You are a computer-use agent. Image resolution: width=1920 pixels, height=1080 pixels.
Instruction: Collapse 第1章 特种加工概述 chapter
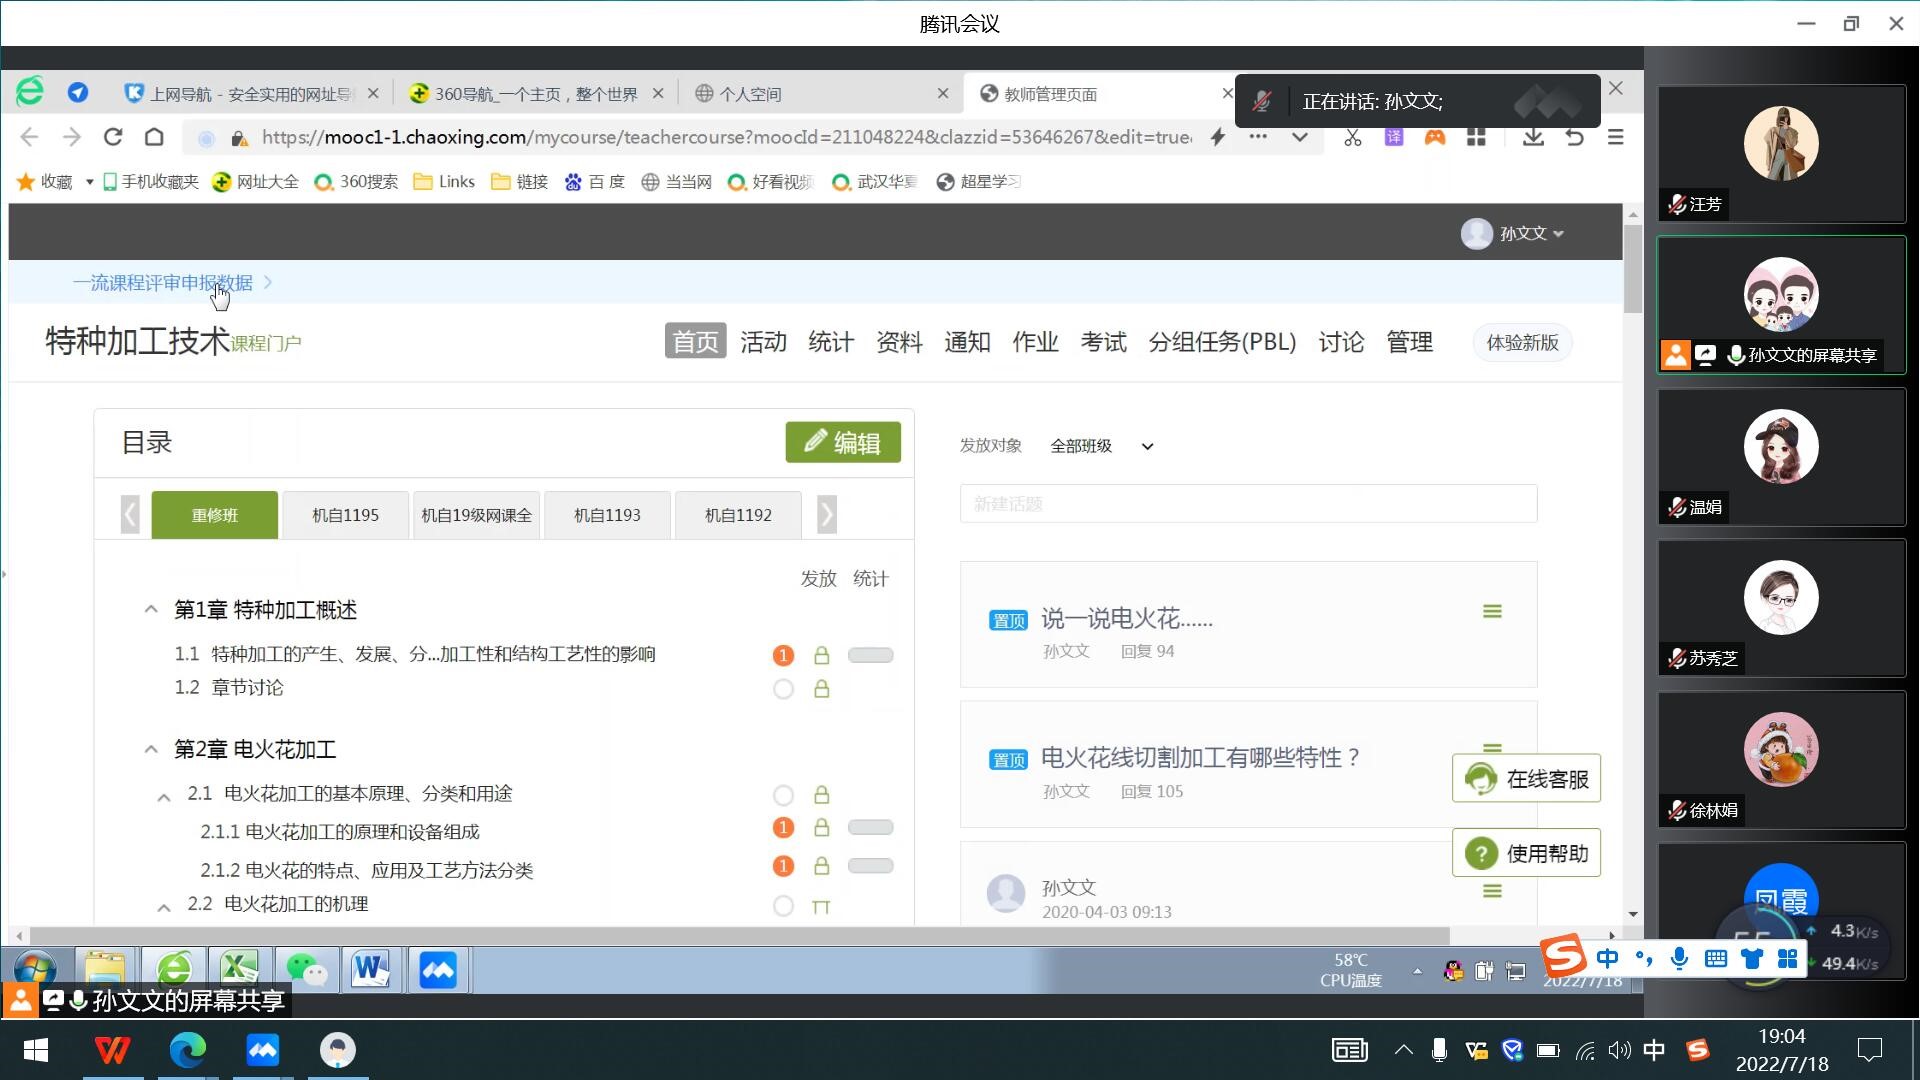tap(151, 609)
